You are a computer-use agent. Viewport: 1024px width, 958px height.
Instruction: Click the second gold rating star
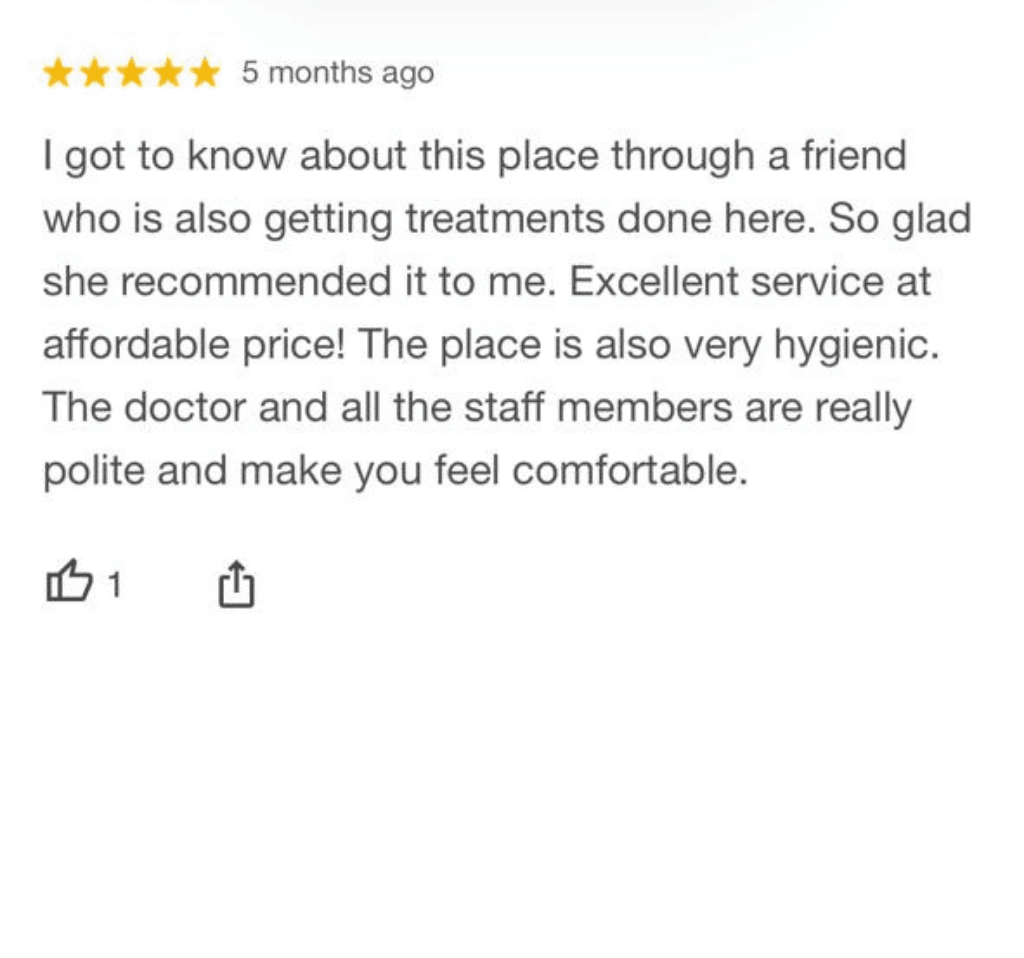coord(94,73)
